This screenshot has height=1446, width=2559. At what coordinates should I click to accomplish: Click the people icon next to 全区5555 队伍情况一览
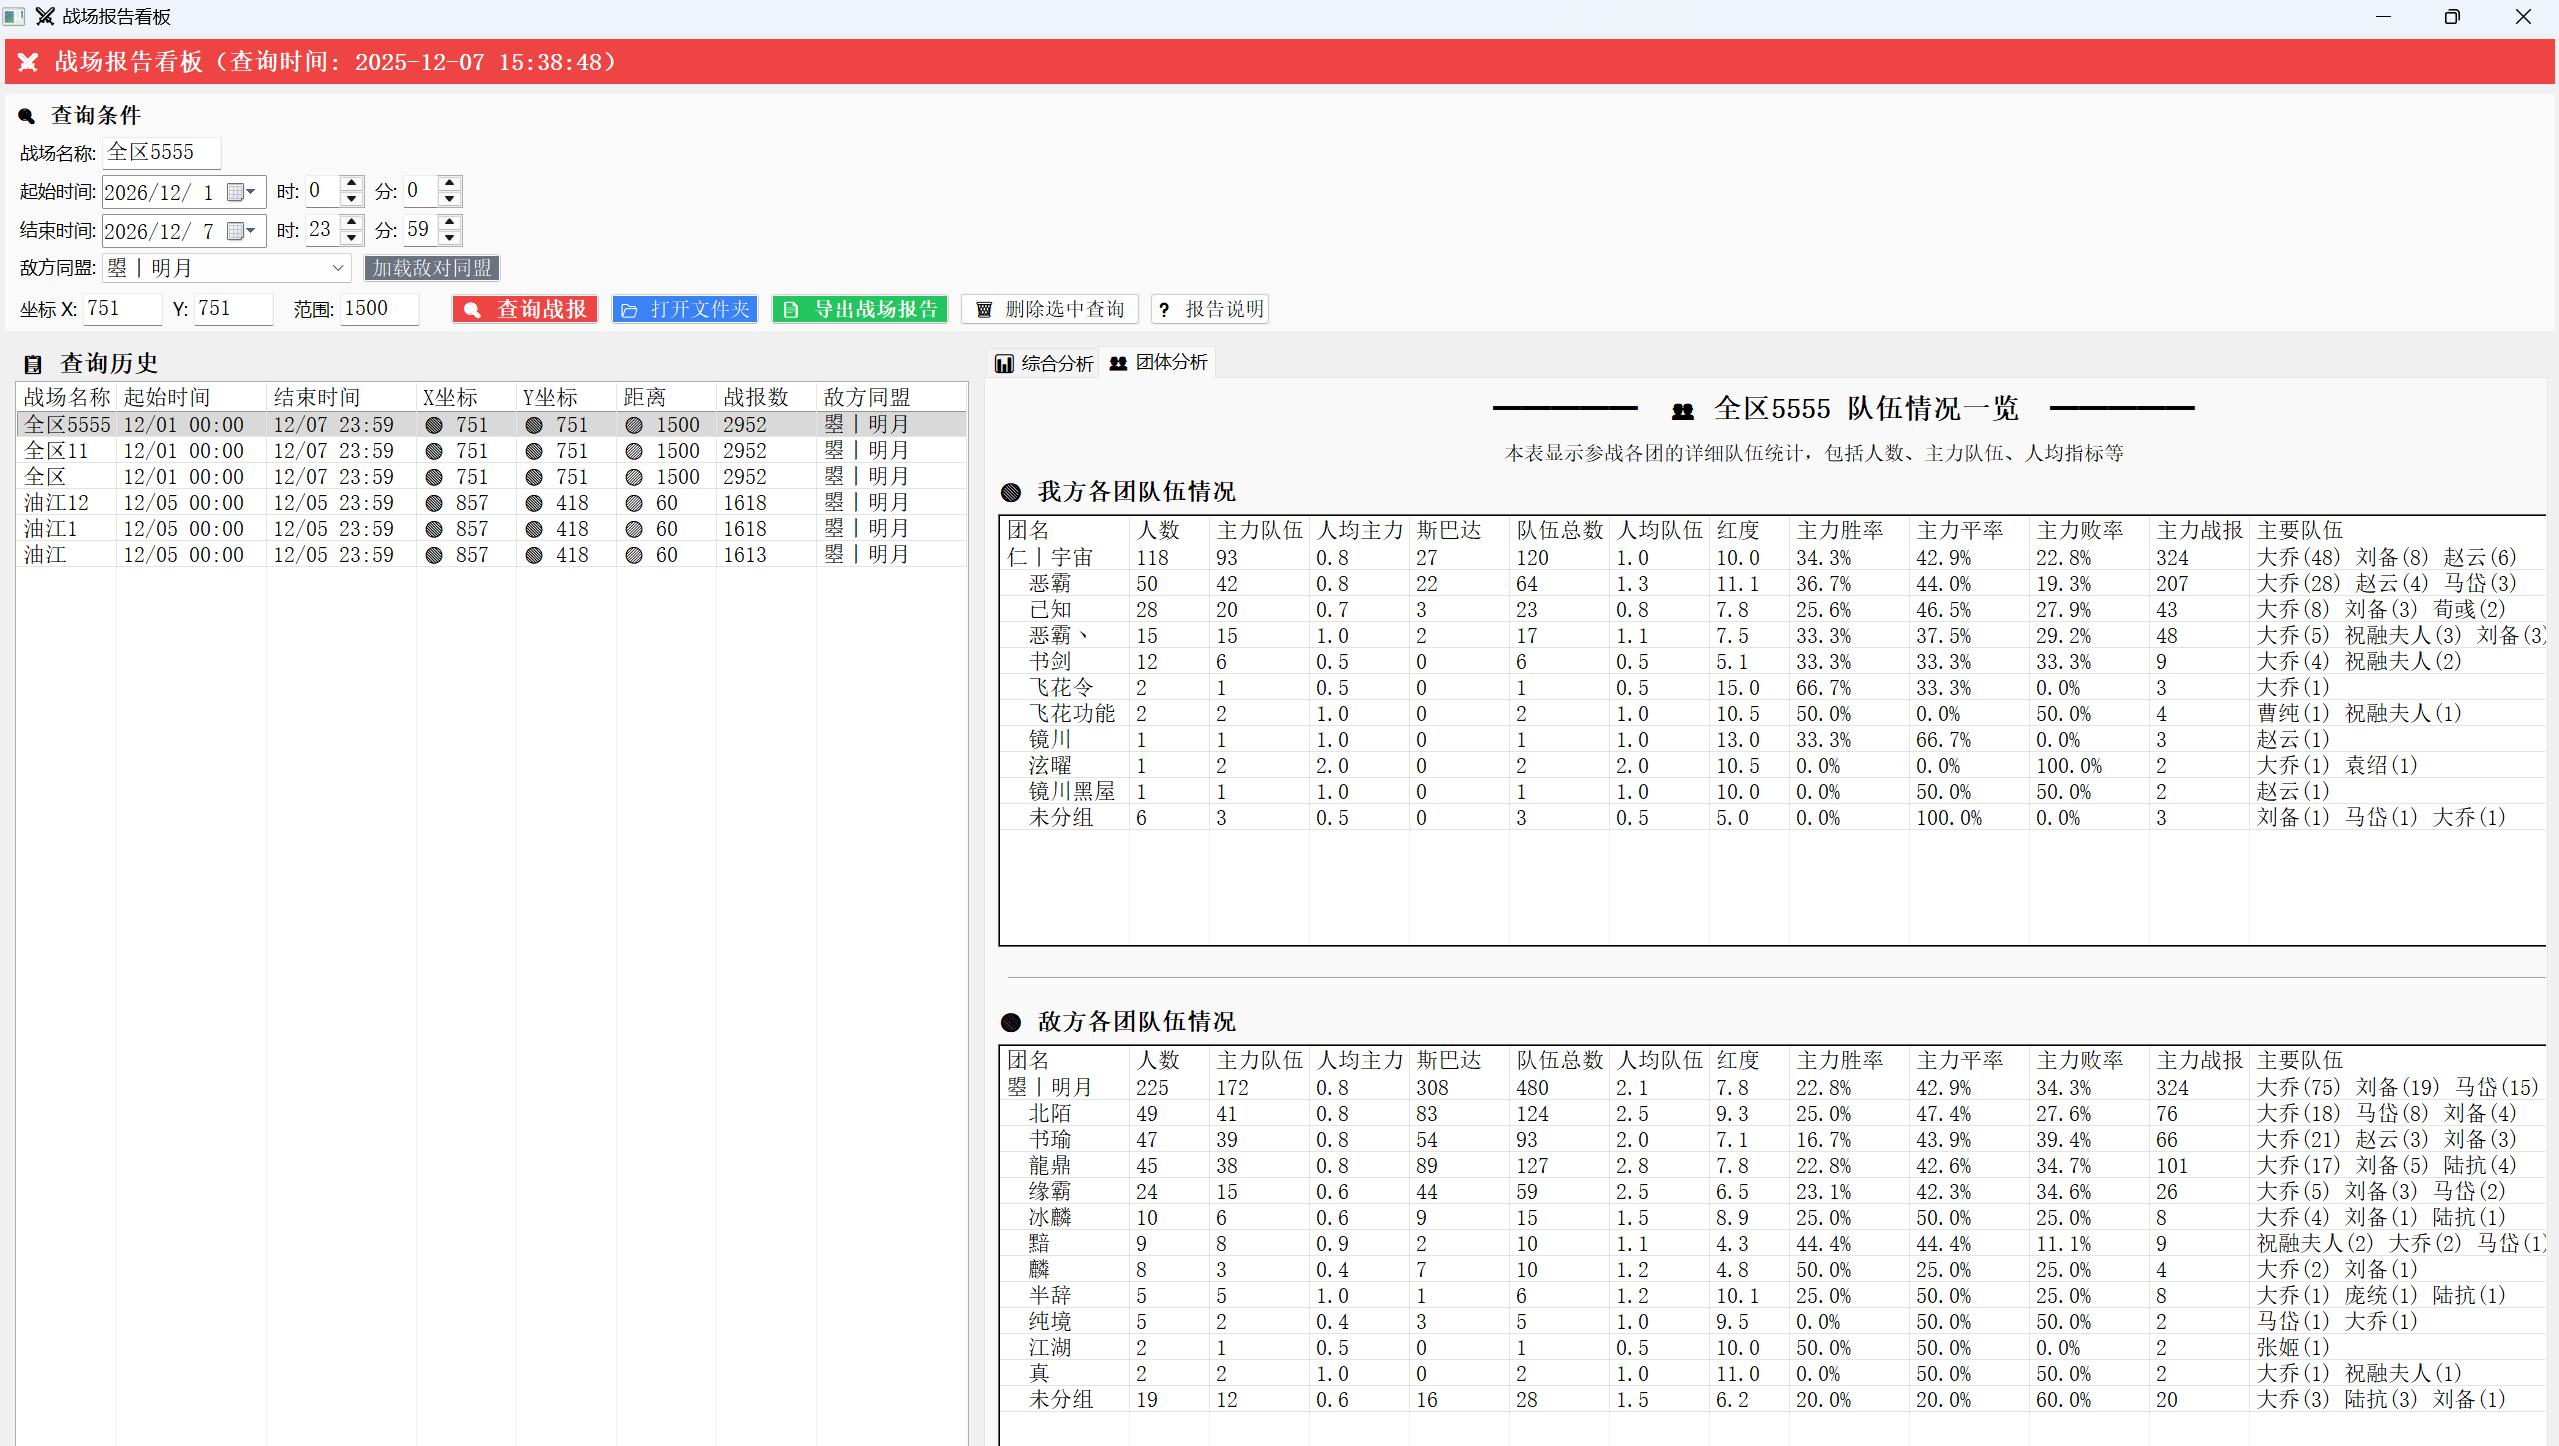tap(1683, 410)
